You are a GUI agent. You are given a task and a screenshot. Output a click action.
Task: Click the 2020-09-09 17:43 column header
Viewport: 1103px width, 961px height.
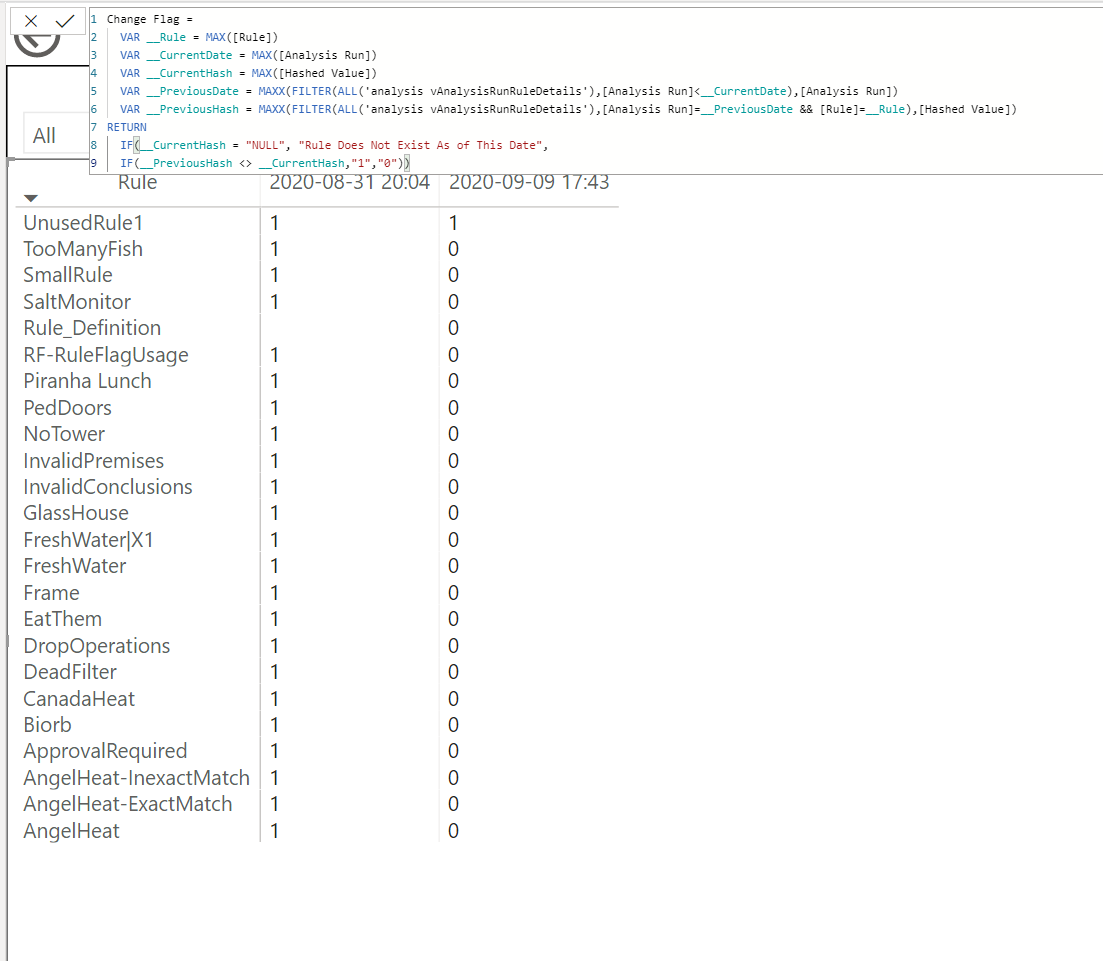(529, 182)
